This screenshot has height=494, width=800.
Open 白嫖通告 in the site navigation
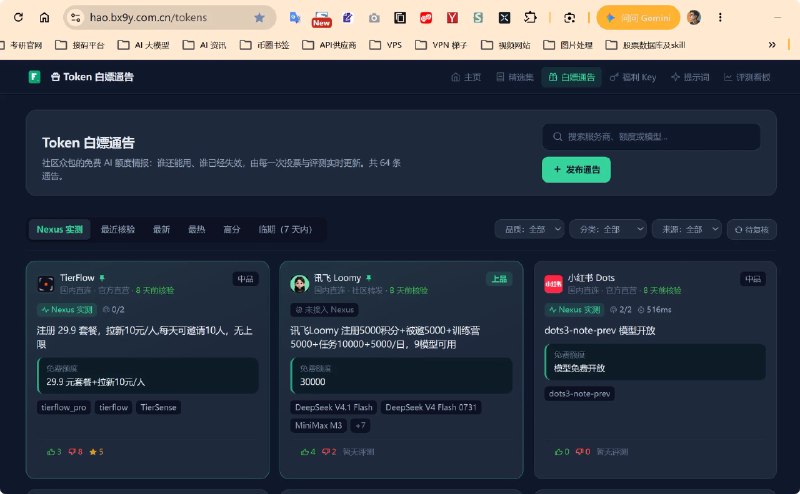coord(571,77)
